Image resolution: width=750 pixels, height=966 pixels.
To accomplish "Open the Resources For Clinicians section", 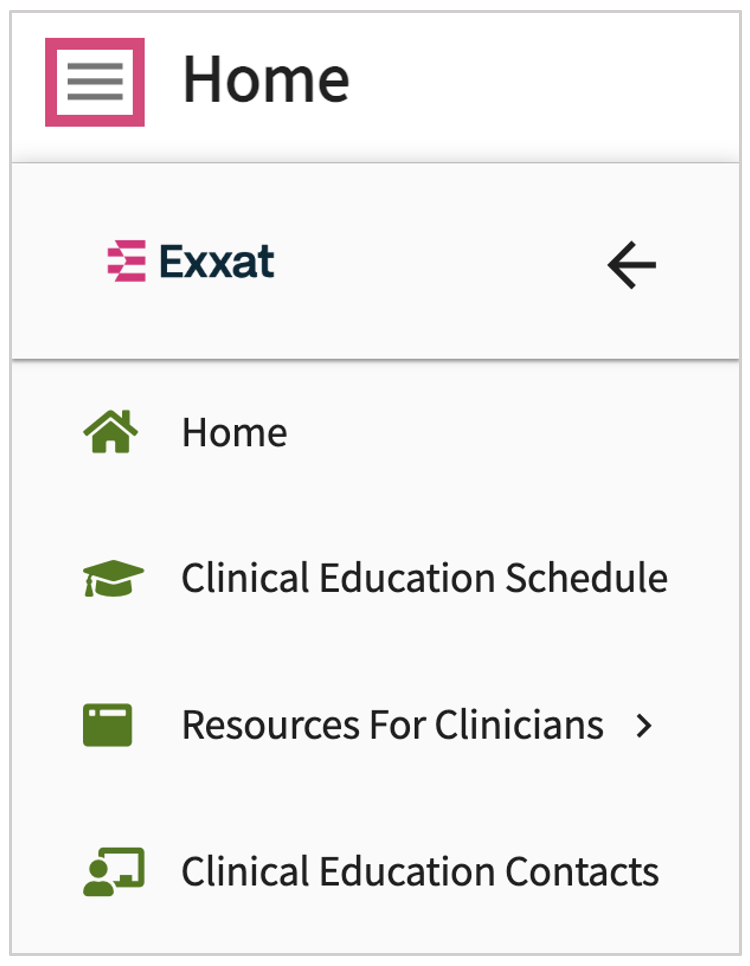I will click(390, 724).
